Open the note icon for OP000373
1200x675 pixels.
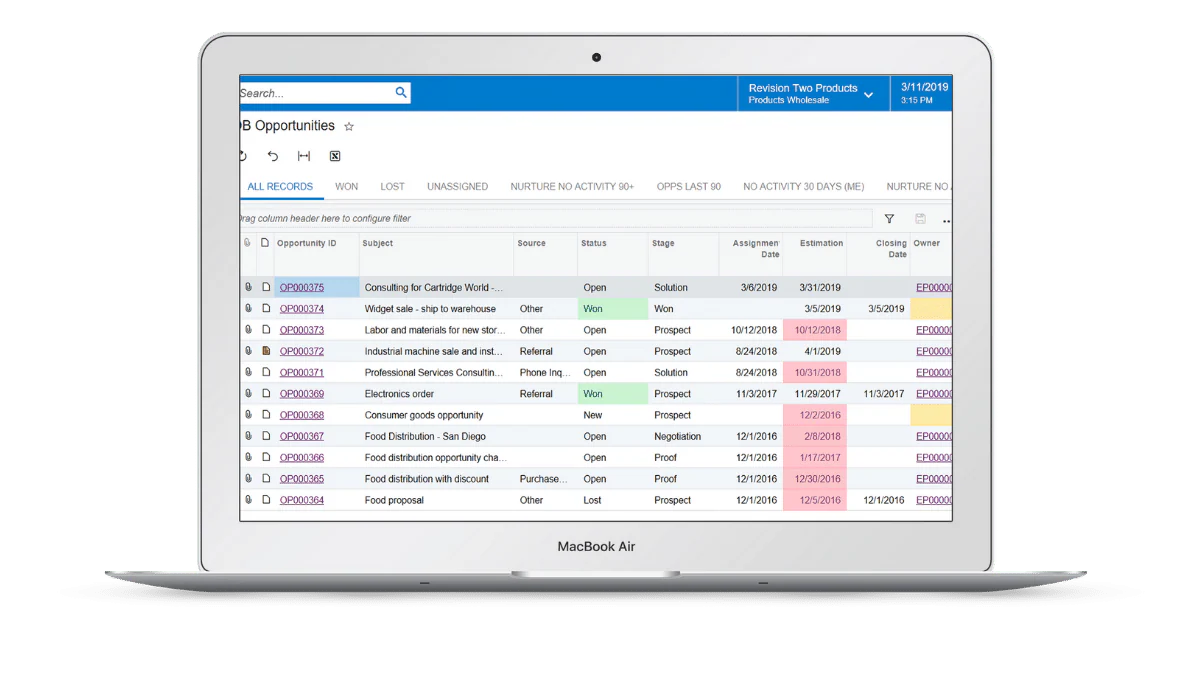[x=266, y=330]
